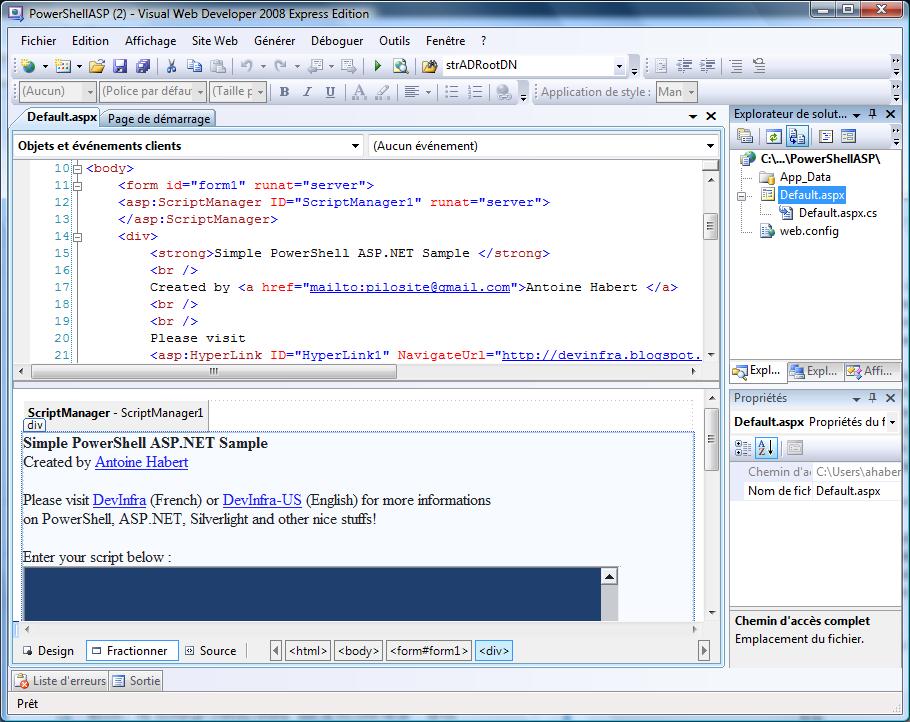This screenshot has width=910, height=722.
Task: Start debugging with the green play icon
Action: point(378,66)
